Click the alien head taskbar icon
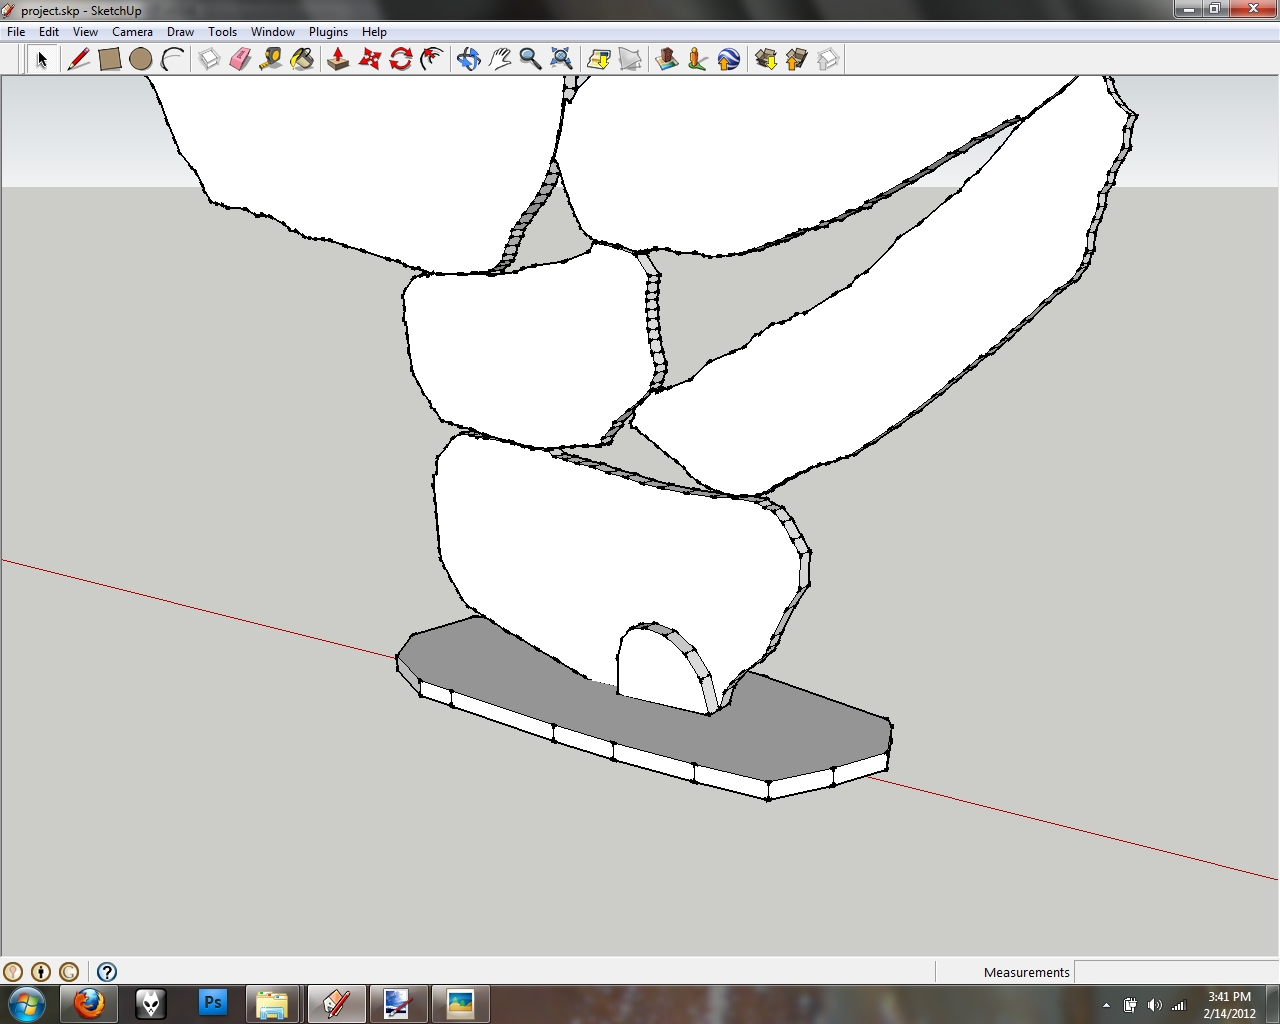The image size is (1280, 1024). pos(150,1004)
